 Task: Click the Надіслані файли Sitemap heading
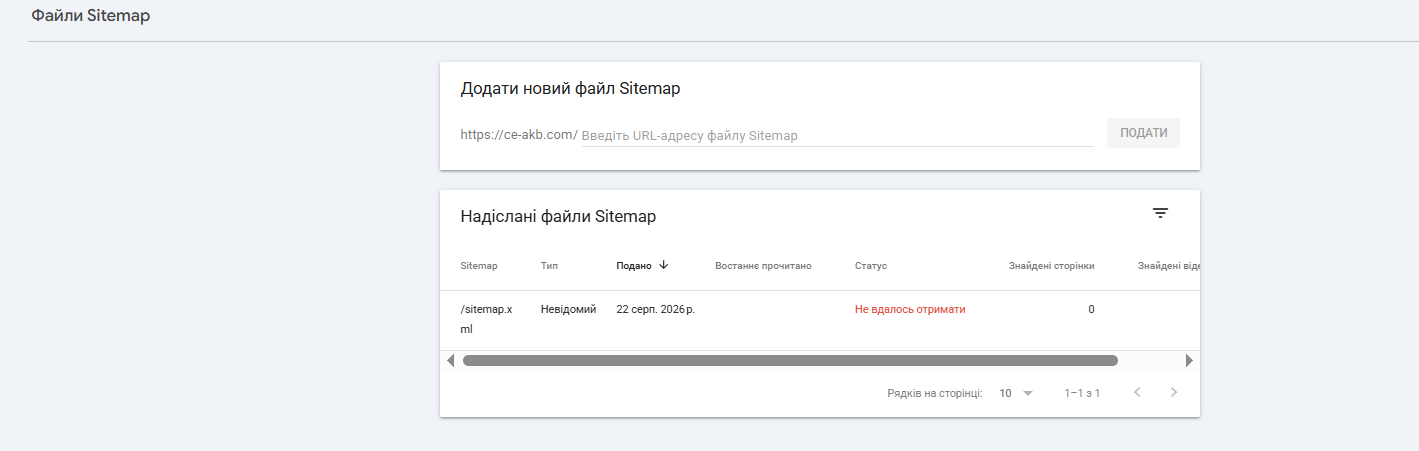(558, 216)
